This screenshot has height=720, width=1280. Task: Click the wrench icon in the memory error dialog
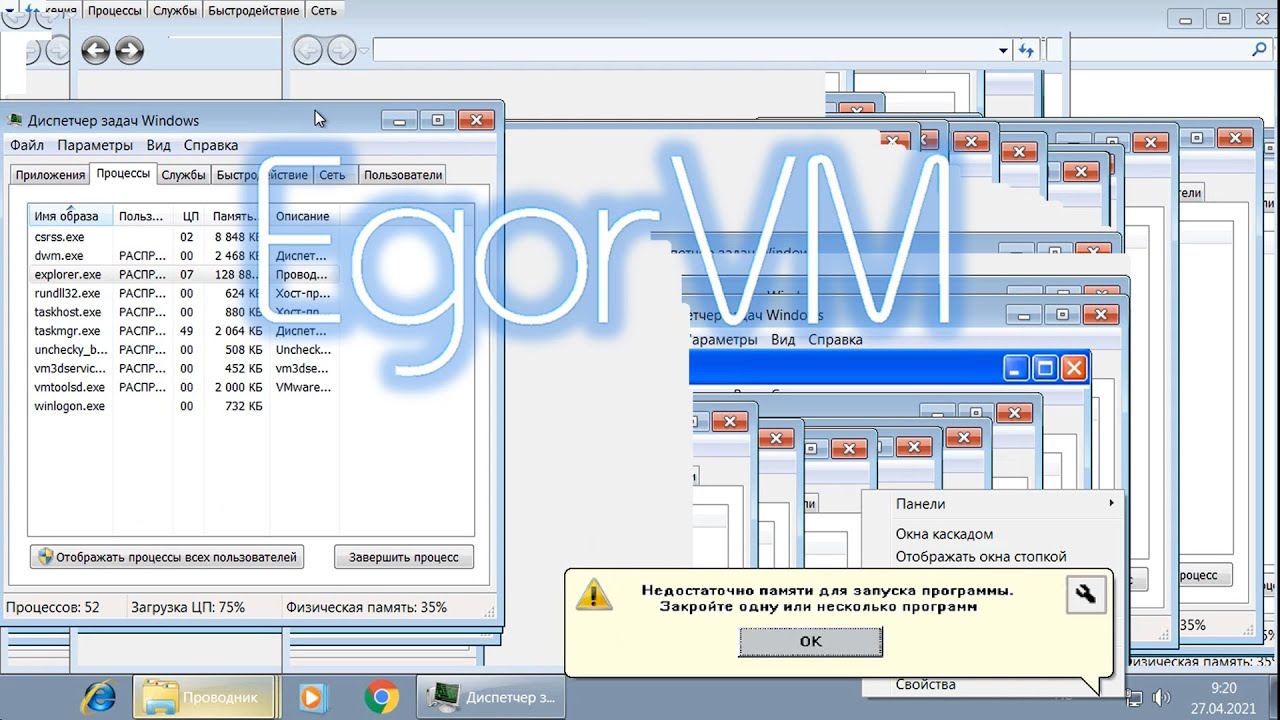[x=1085, y=594]
